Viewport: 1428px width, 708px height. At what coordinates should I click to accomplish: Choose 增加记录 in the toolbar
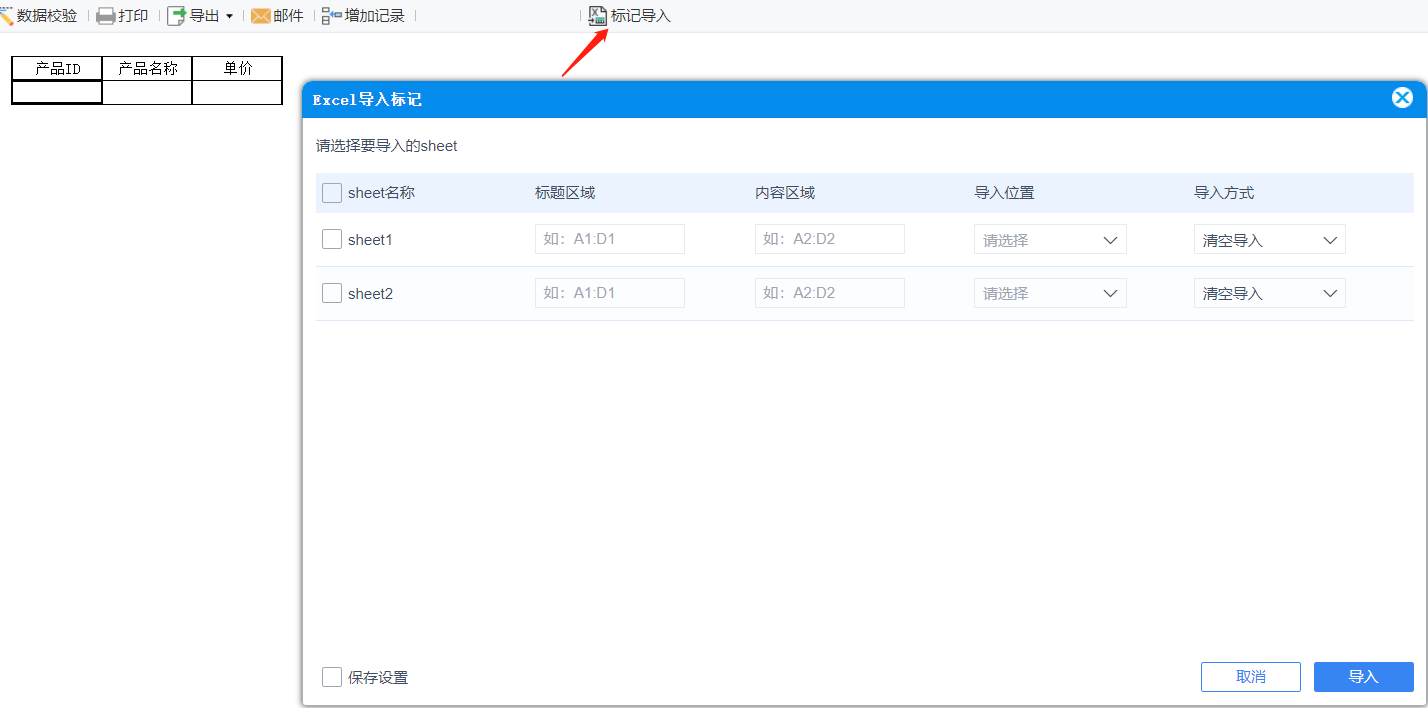click(375, 16)
